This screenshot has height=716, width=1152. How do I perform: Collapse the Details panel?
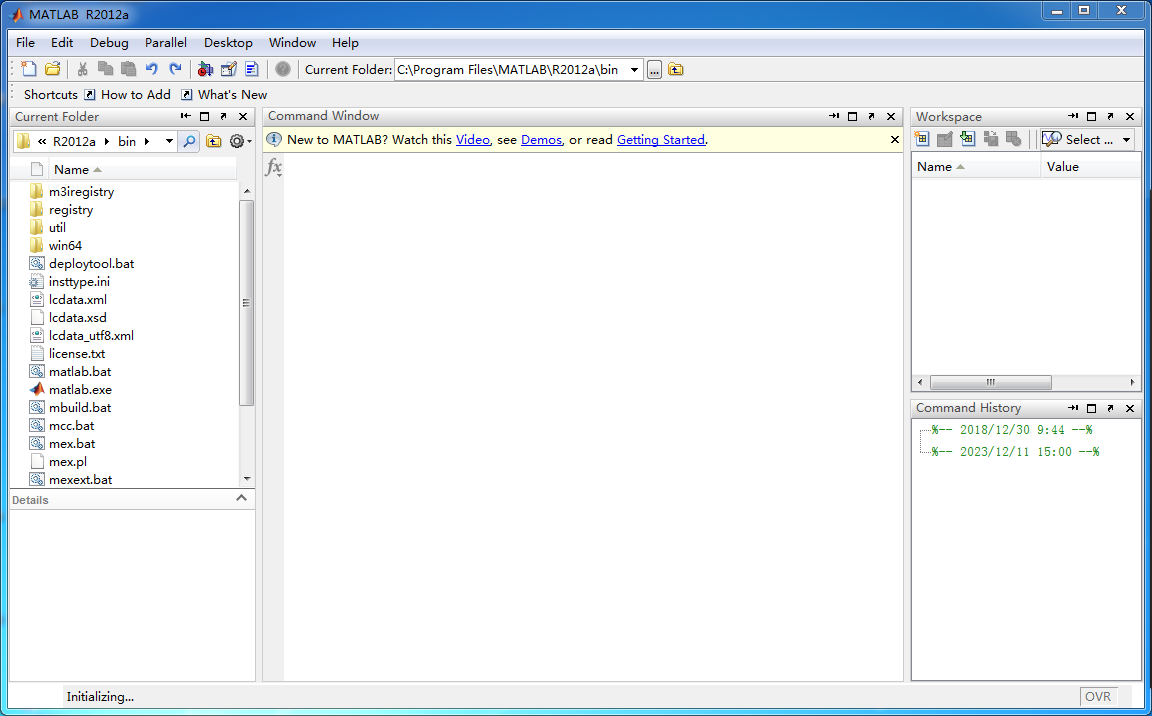click(241, 499)
